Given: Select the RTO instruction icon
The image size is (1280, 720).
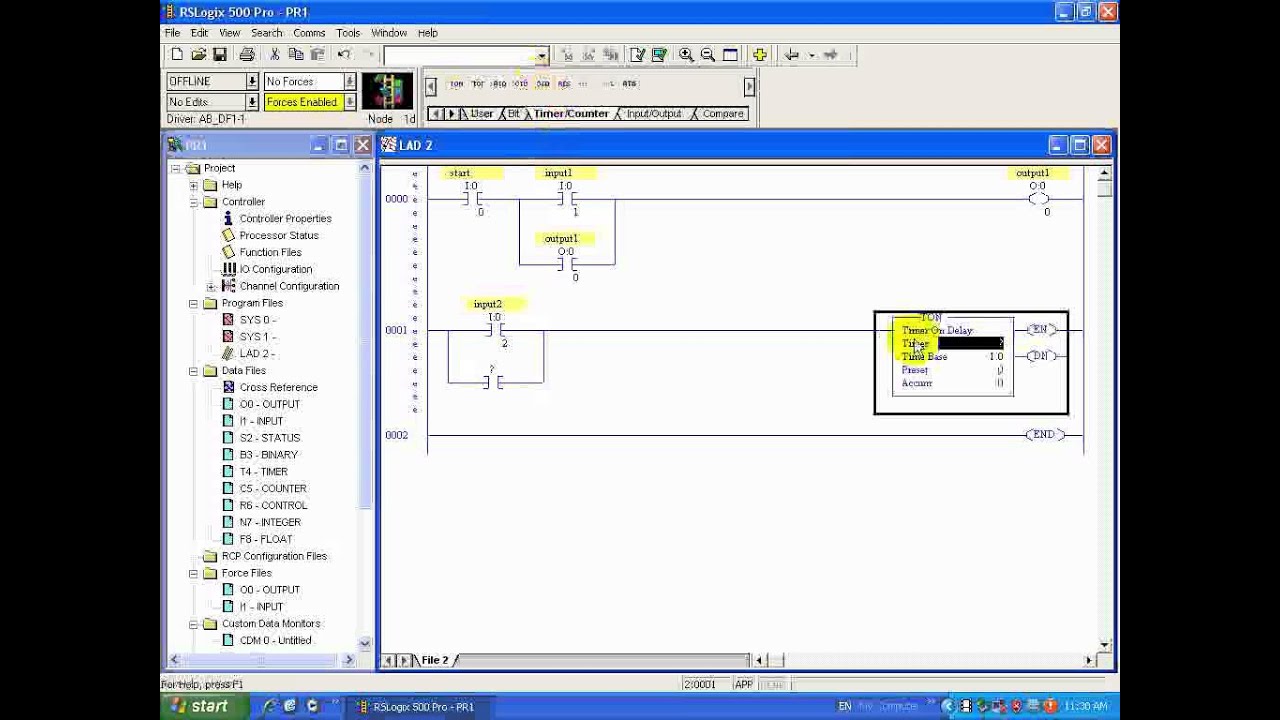Looking at the screenshot, I should (499, 84).
